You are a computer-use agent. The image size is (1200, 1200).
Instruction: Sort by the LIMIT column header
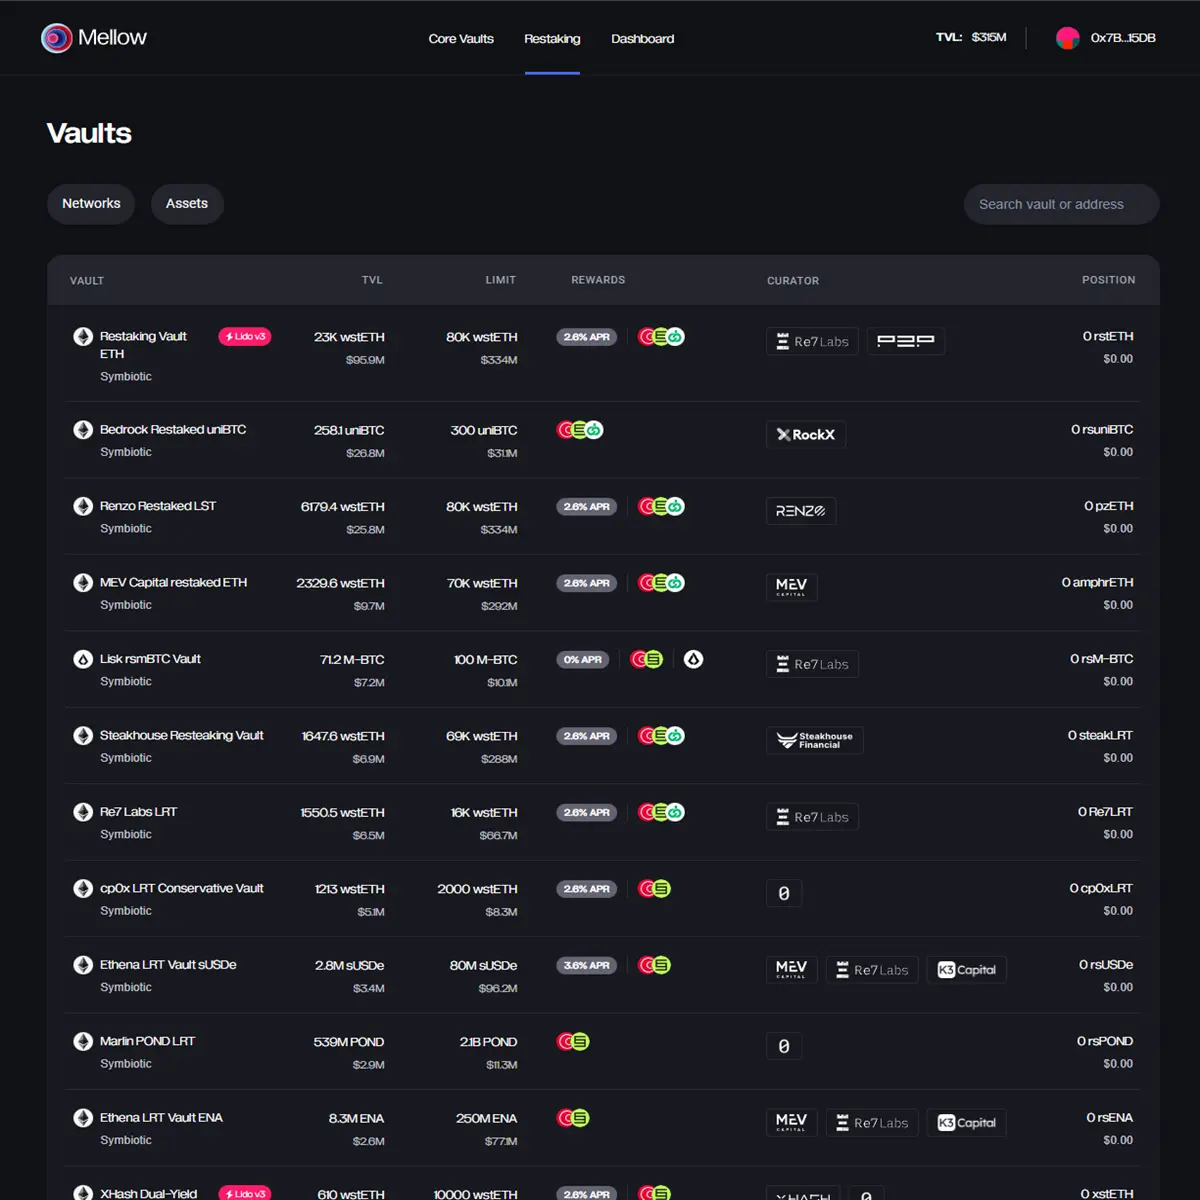point(501,281)
